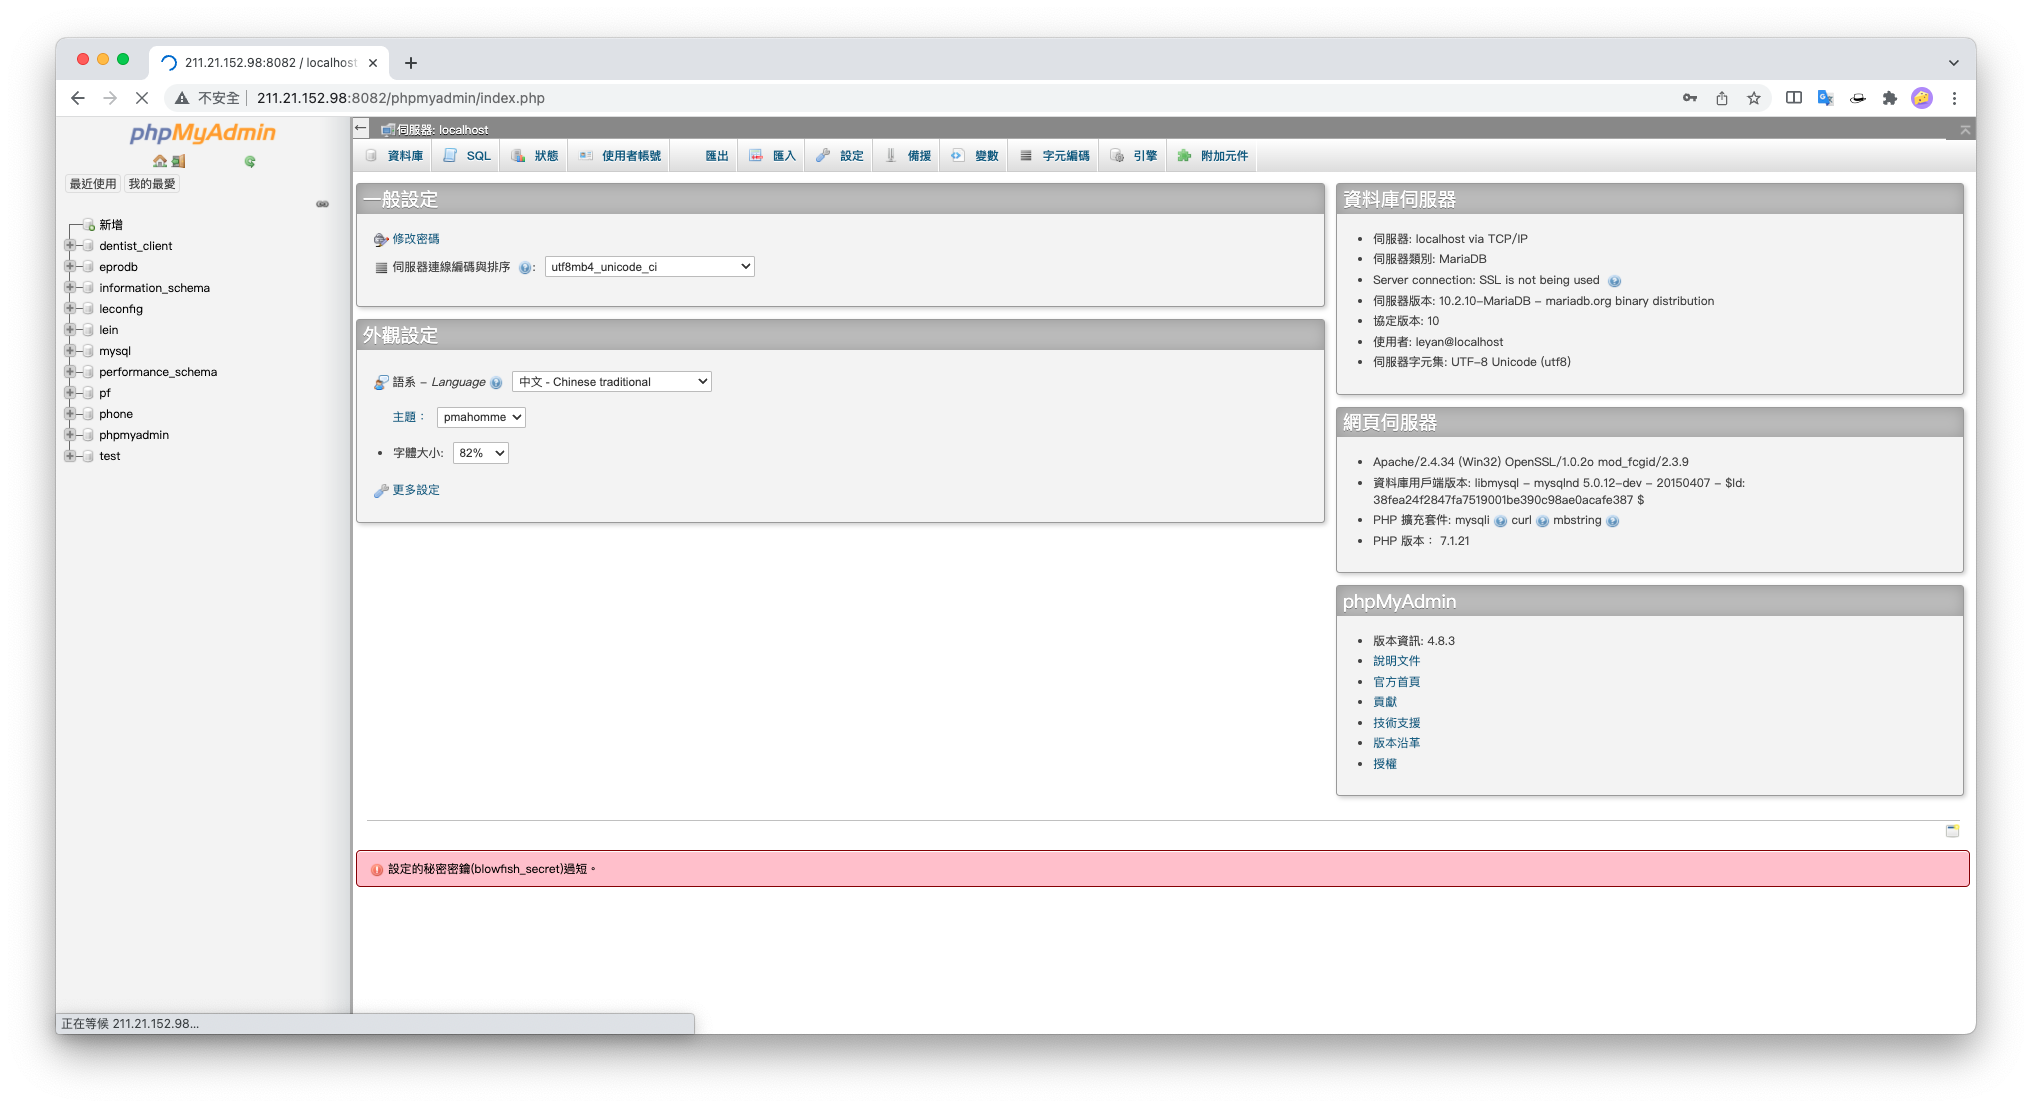Open help icon next to mysqli
Image resolution: width=2032 pixels, height=1108 pixels.
point(1500,521)
